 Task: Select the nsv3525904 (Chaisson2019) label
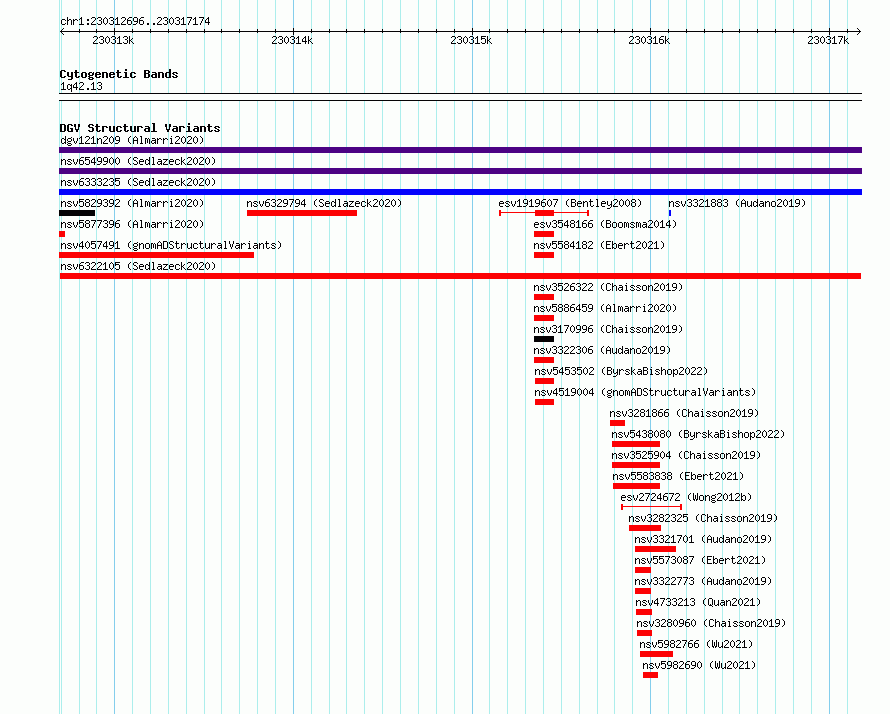(x=686, y=455)
